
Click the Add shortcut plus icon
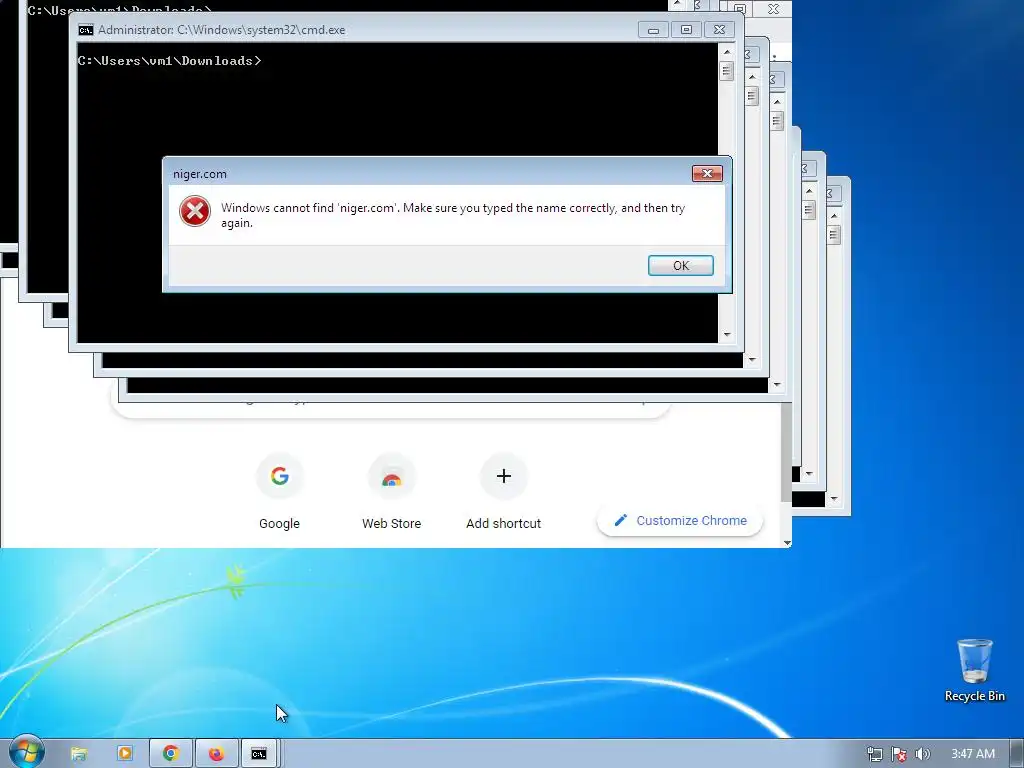[x=504, y=476]
